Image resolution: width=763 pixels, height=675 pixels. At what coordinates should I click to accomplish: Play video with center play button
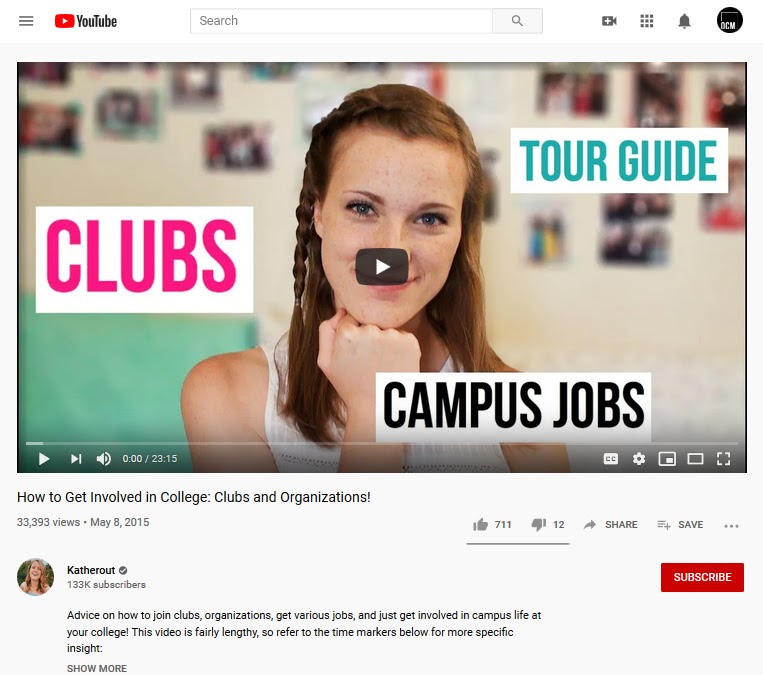tap(382, 267)
